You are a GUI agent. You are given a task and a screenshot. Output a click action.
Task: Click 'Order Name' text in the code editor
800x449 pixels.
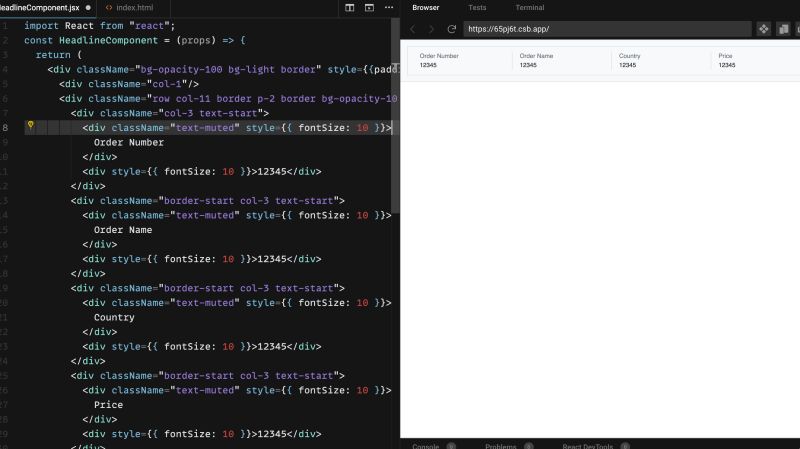(x=123, y=230)
